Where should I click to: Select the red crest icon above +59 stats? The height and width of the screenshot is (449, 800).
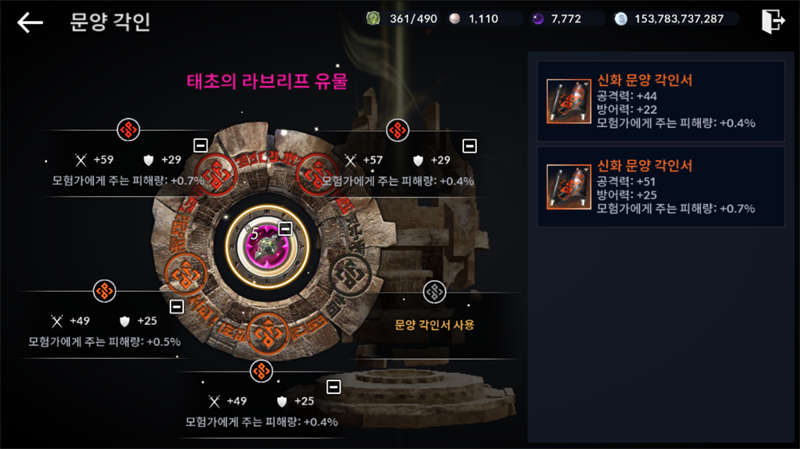pos(129,130)
